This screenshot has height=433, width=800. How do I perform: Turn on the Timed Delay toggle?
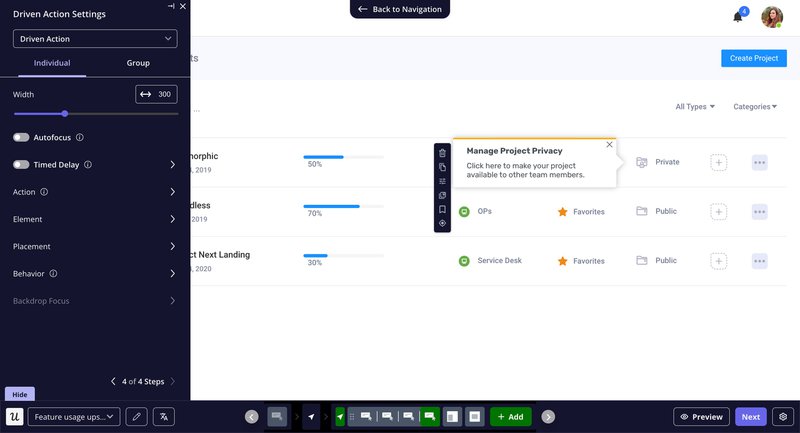point(21,164)
